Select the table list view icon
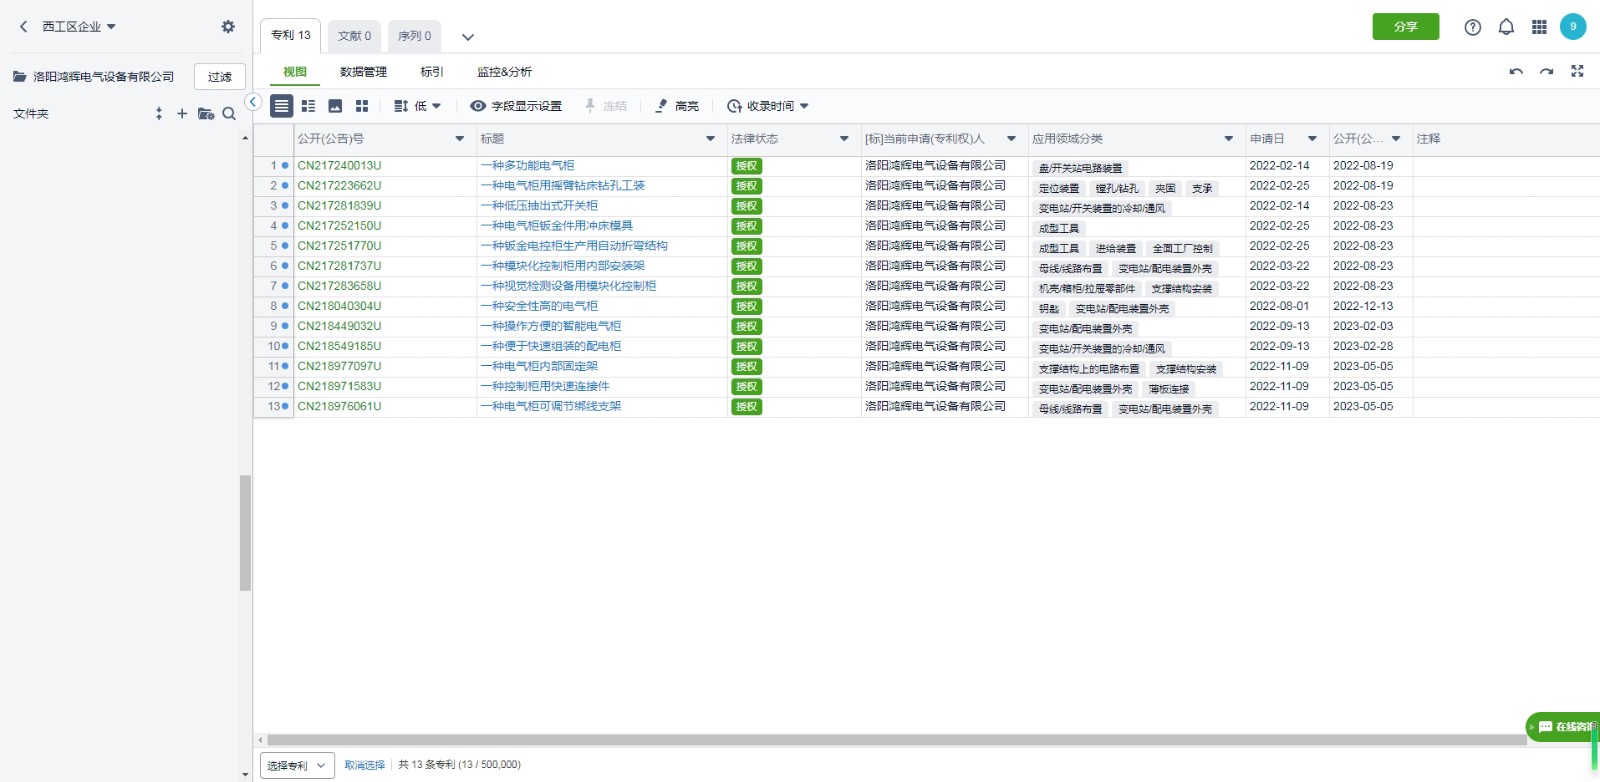This screenshot has width=1600, height=782. [282, 106]
